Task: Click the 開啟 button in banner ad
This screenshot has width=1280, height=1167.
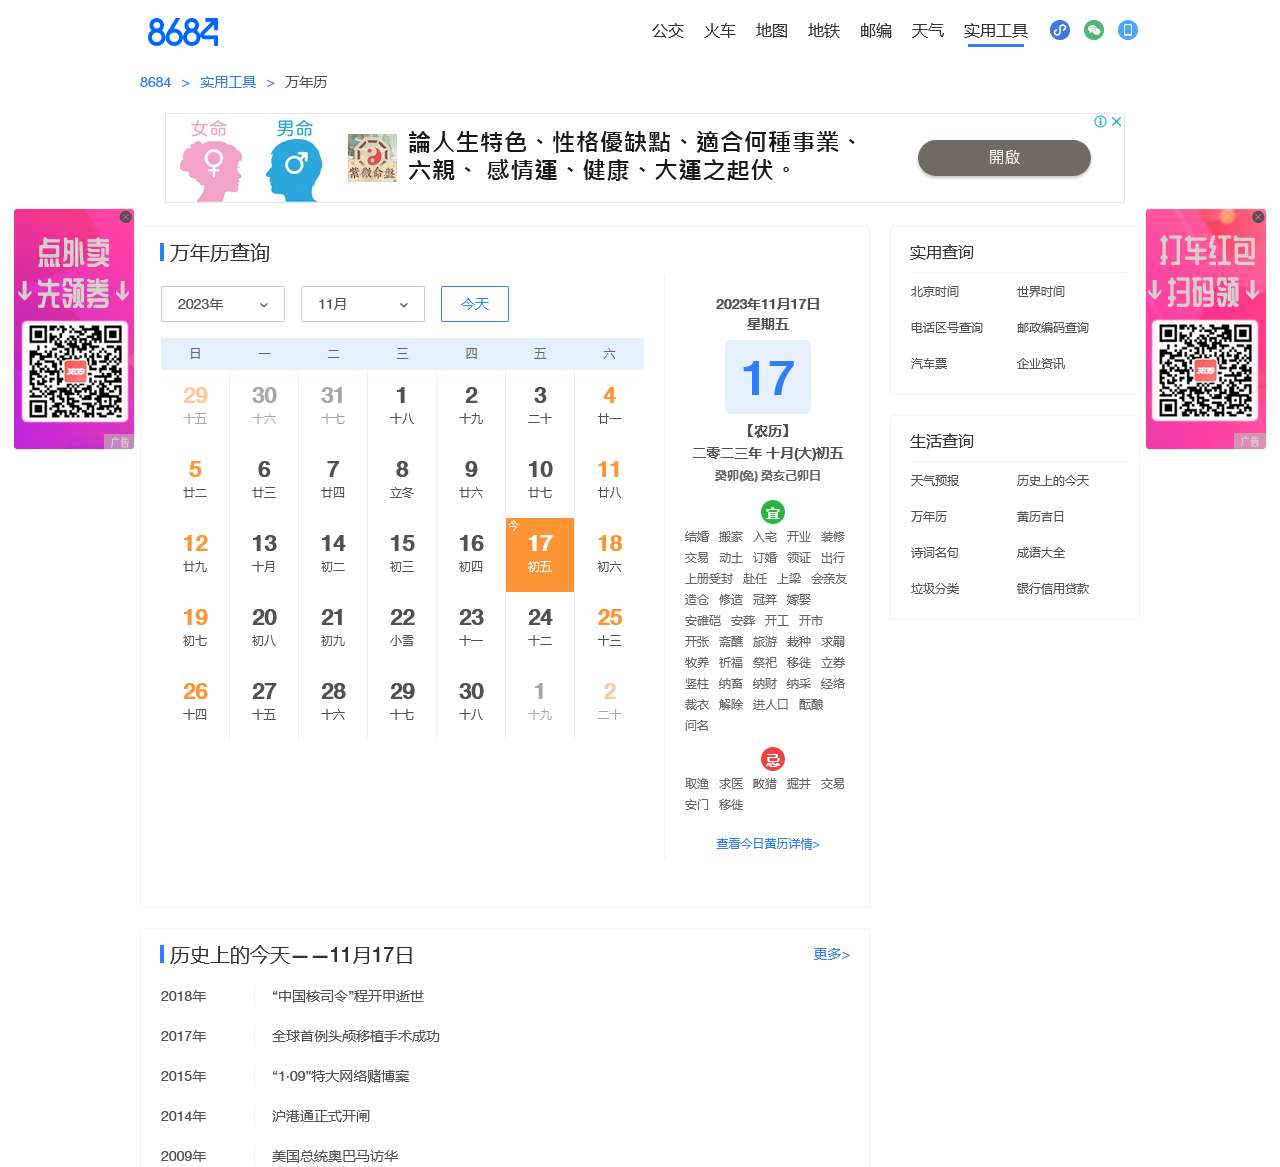Action: pyautogui.click(x=1004, y=157)
